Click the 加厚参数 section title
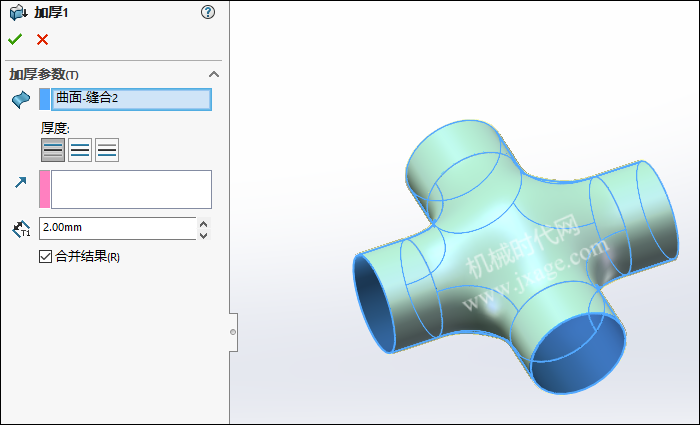Image resolution: width=700 pixels, height=425 pixels. [x=44, y=74]
